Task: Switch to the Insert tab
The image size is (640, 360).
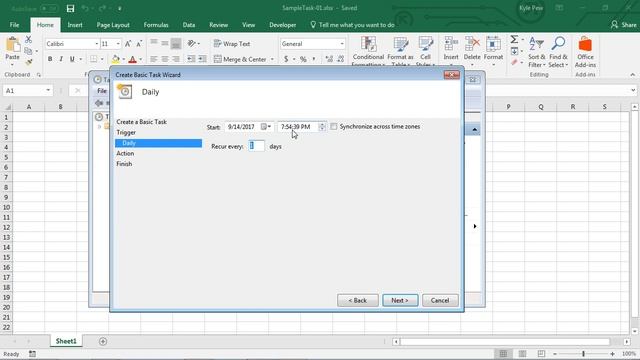Action: pos(75,25)
